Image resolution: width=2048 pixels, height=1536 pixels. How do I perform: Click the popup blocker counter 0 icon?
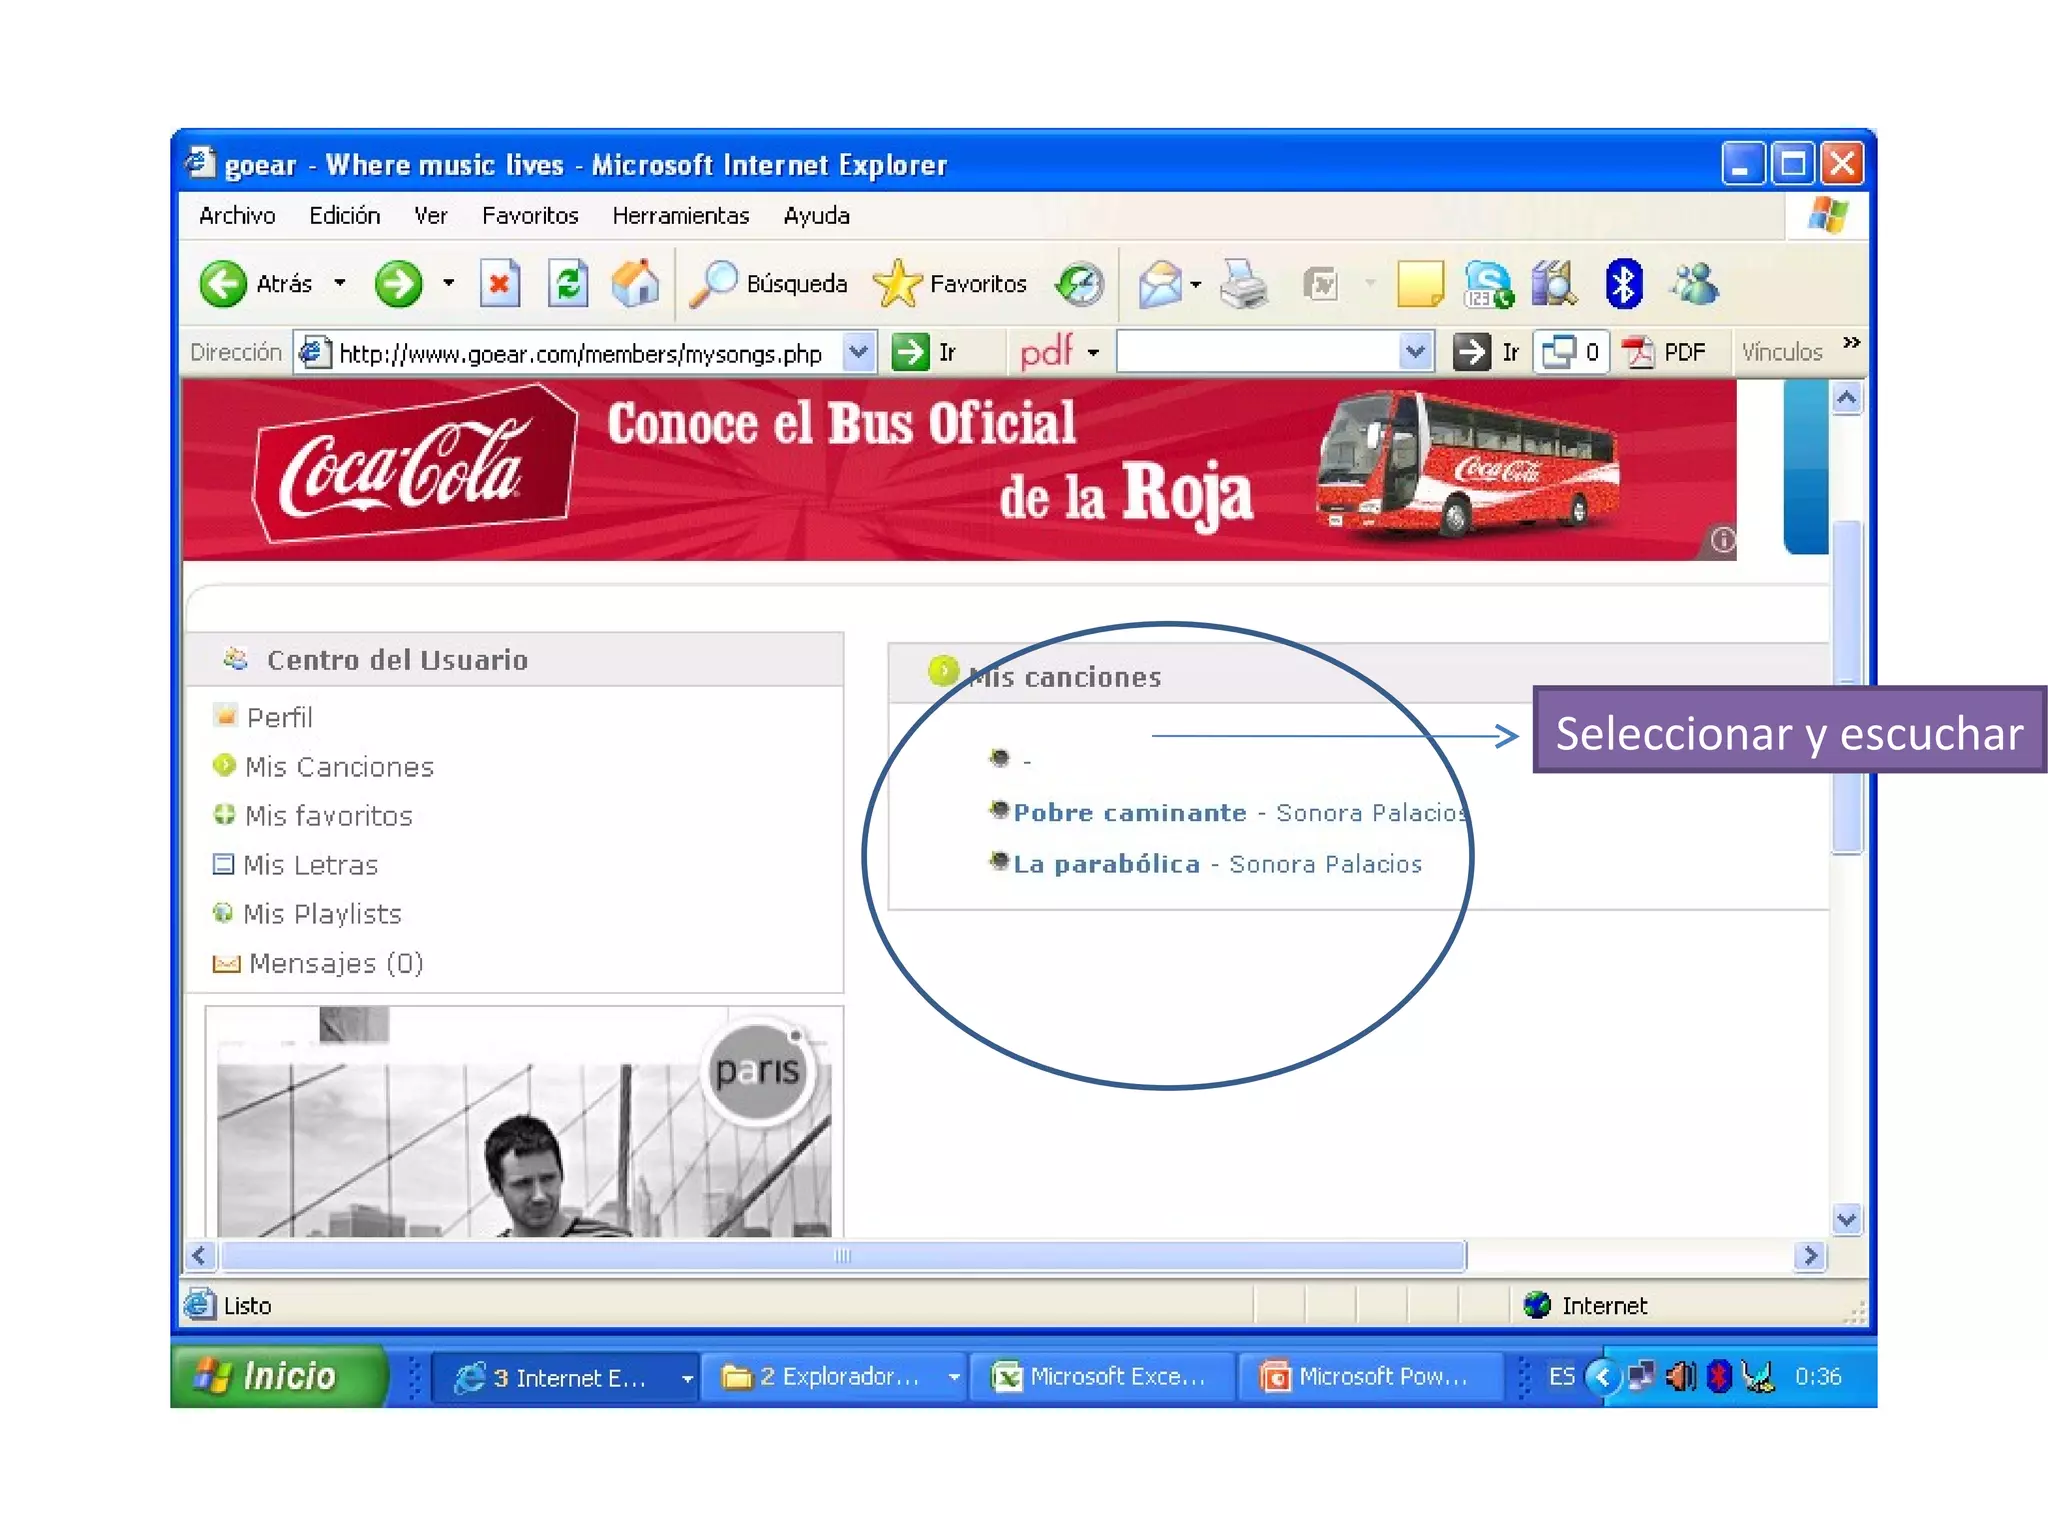click(x=1571, y=352)
